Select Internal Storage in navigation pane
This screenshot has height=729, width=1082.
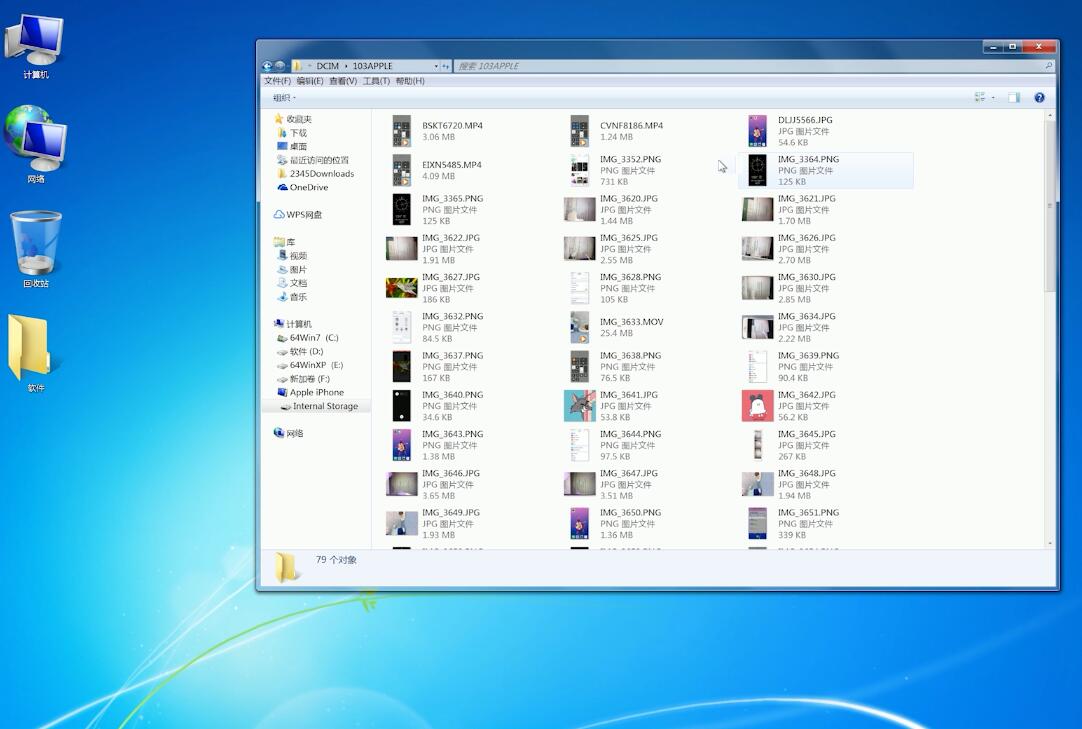point(319,406)
